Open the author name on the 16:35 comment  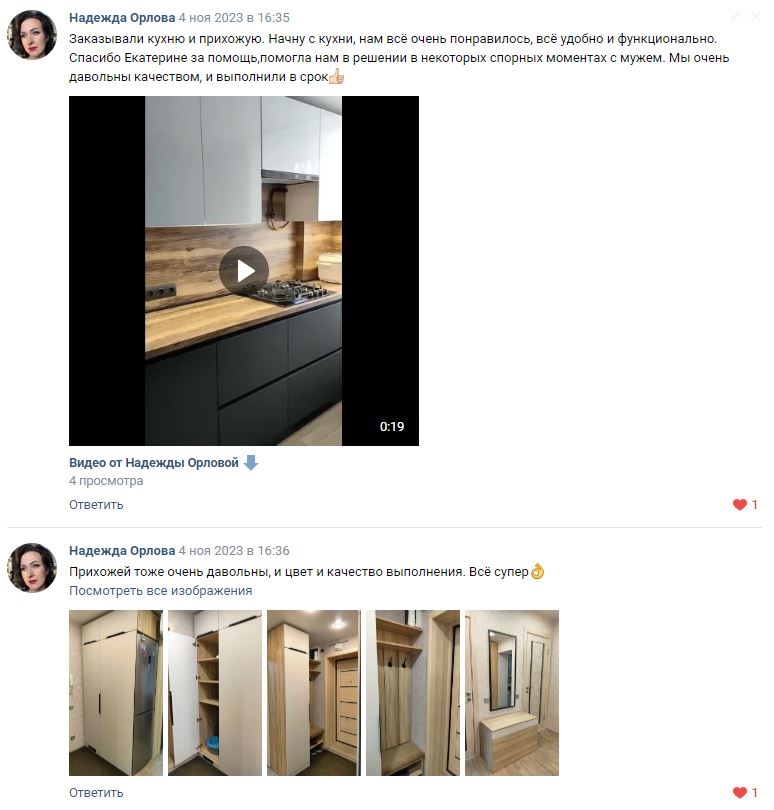[x=122, y=18]
